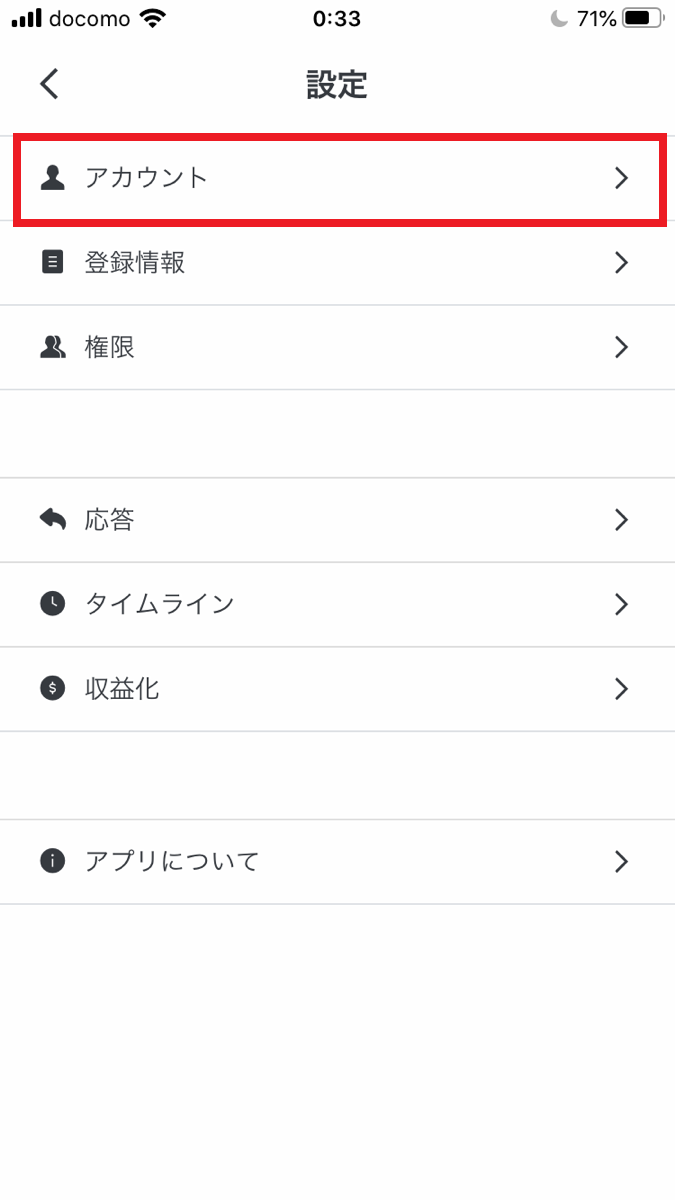Screen dimensions: 675x1200
Task: Open the 登録情報 menu item
Action: click(x=135, y=263)
